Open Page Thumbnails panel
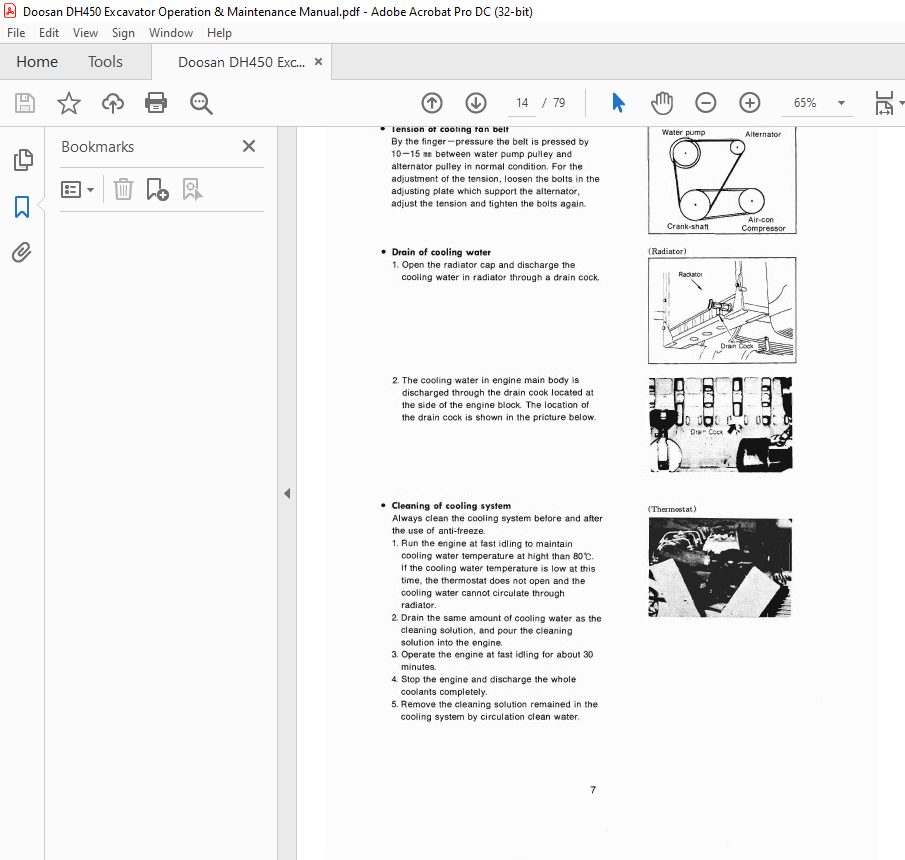The width and height of the screenshot is (905, 860). tap(23, 160)
